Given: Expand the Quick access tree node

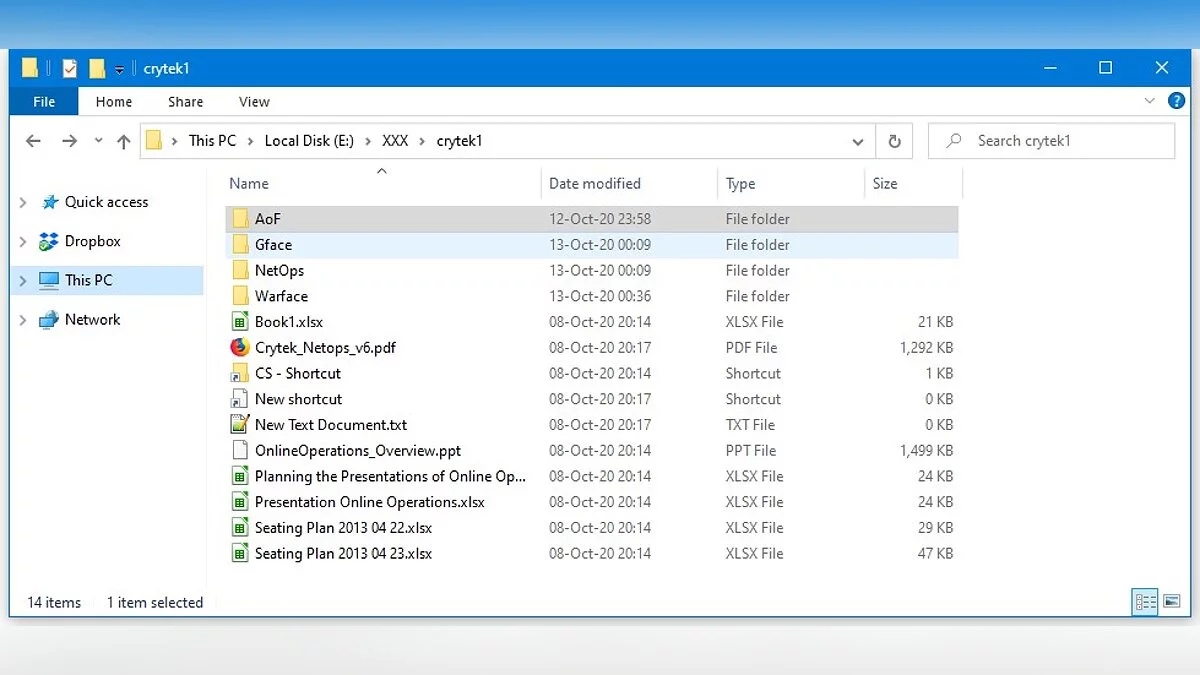Looking at the screenshot, I should point(23,202).
